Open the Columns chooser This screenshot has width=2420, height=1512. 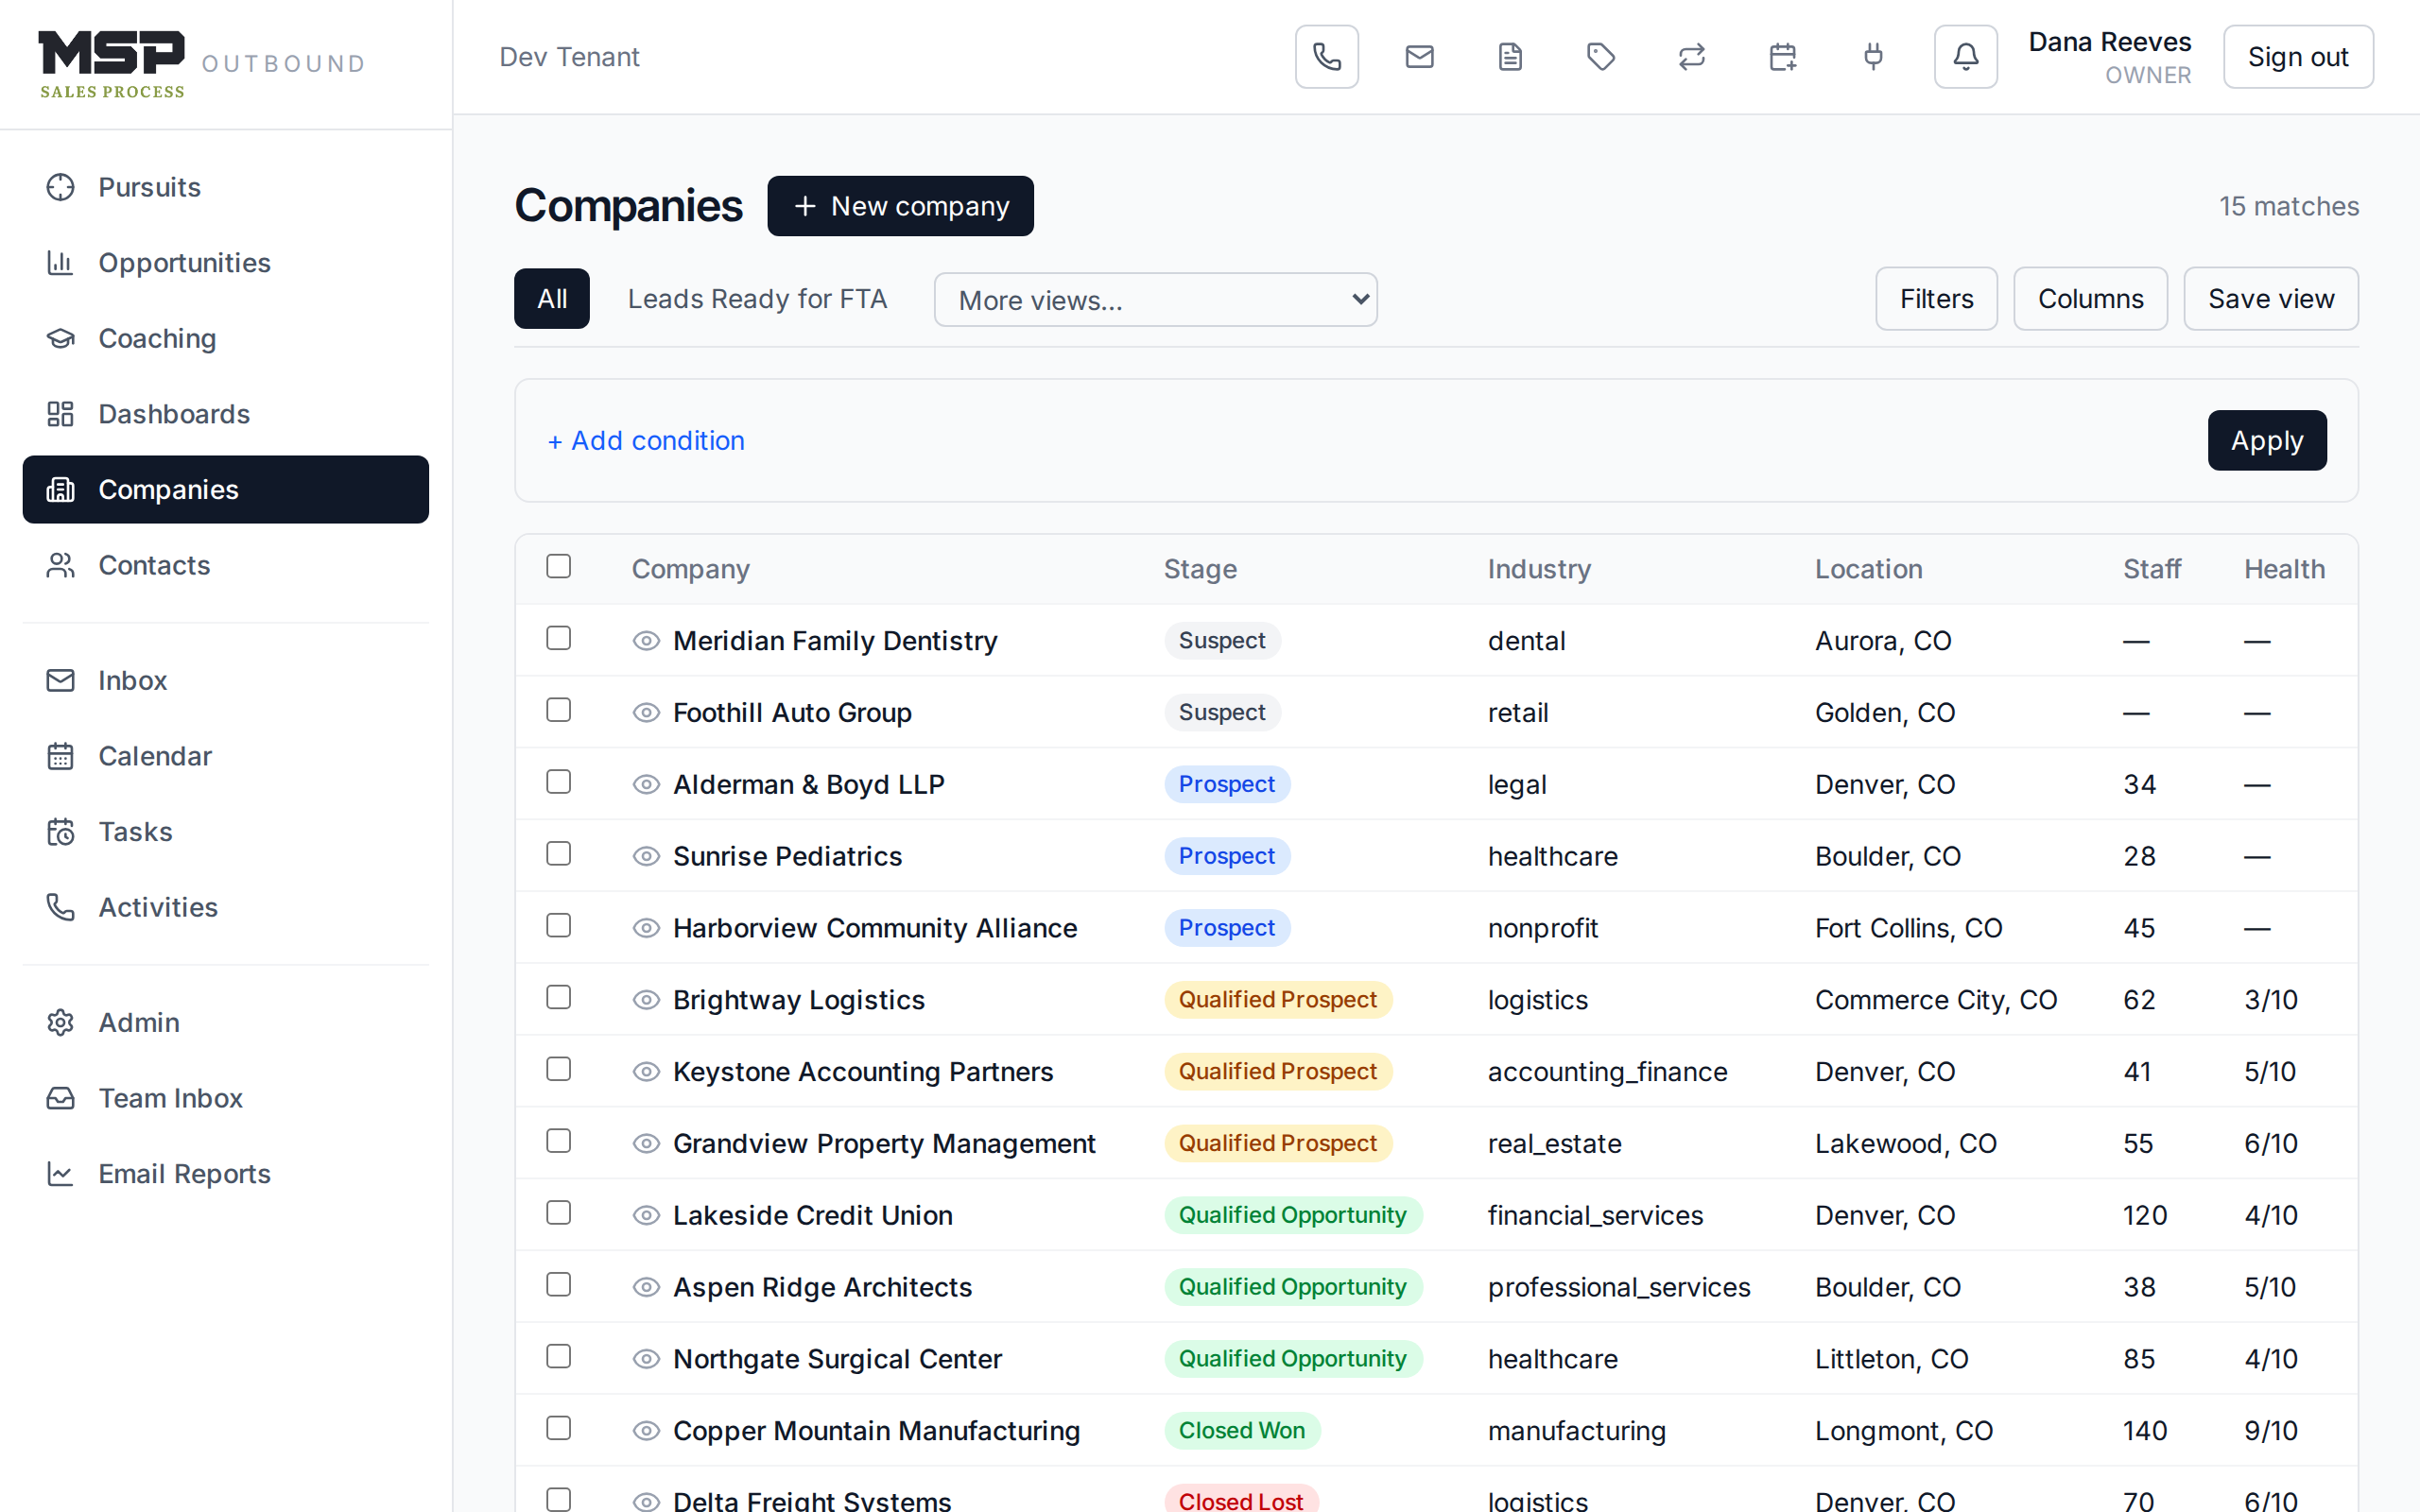(x=2090, y=299)
